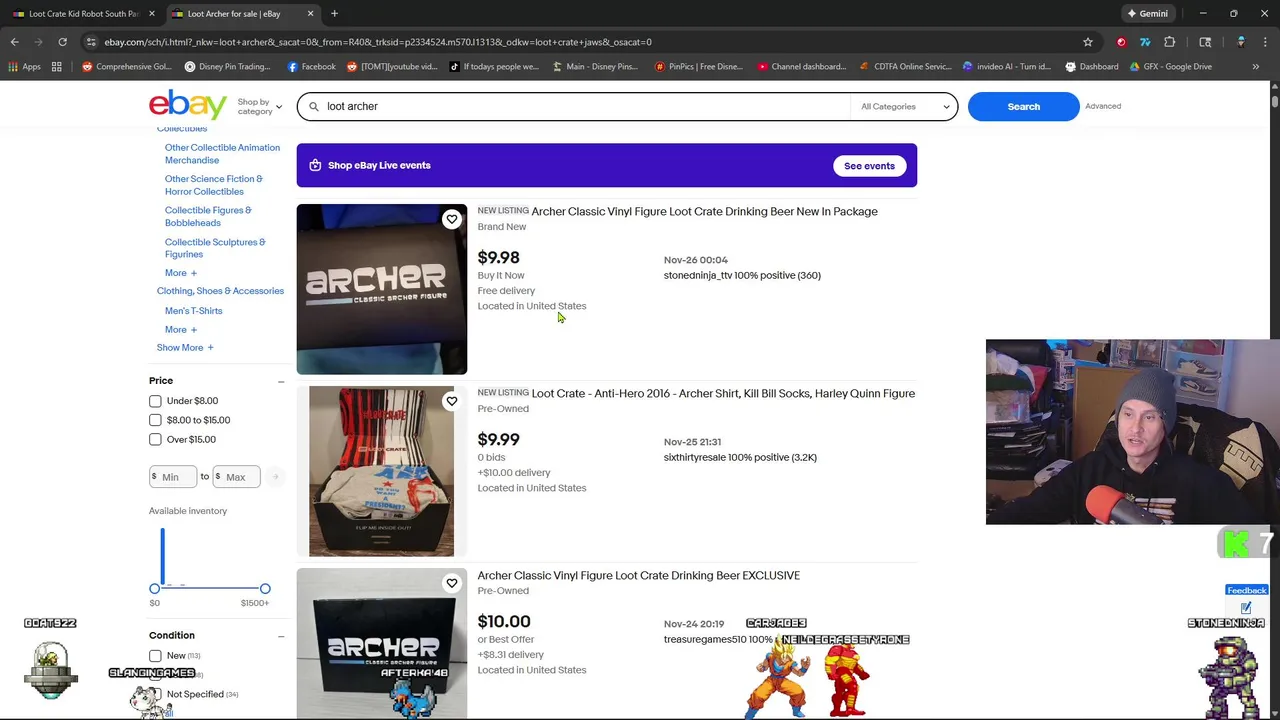Open the invideo AI bookmark
This screenshot has height=720, width=1280.
pyautogui.click(x=1007, y=67)
